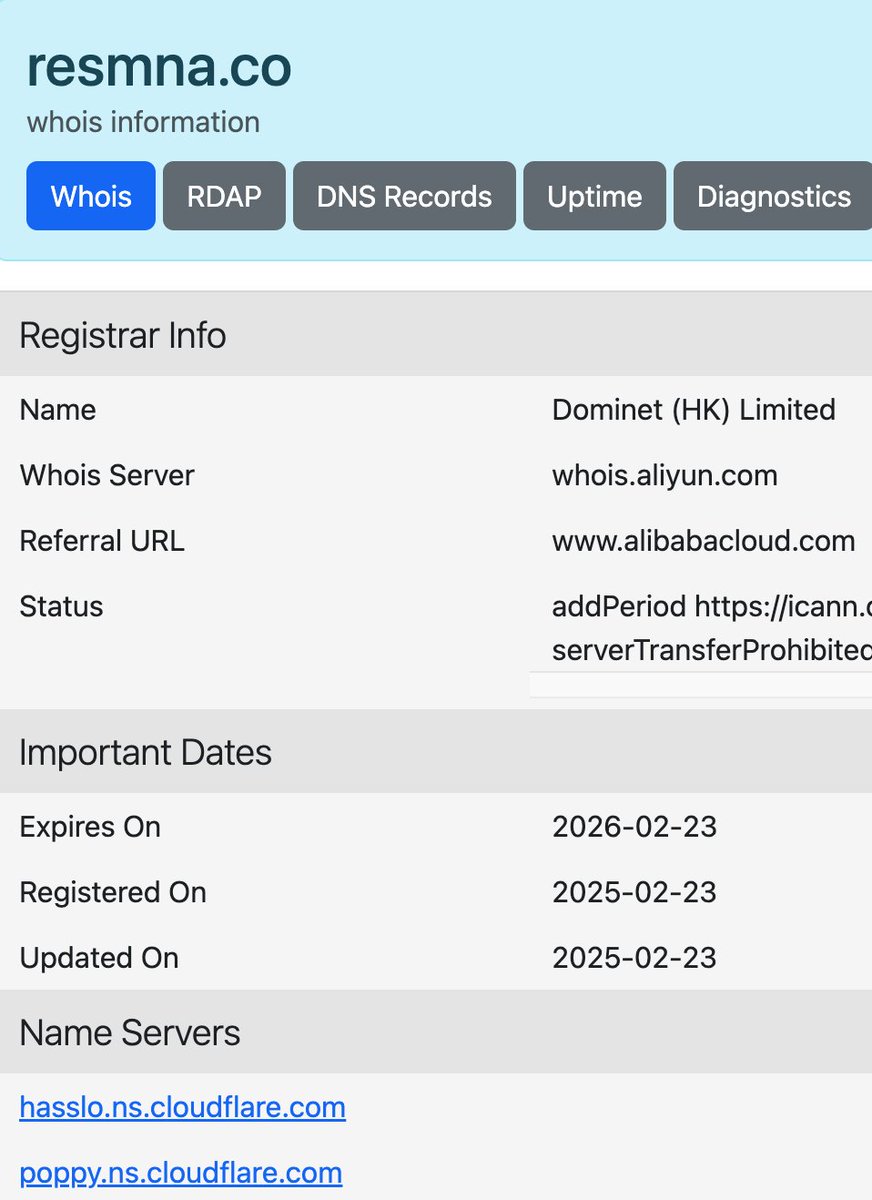Click the Name Servers section header
Screen dimensions: 872x1200
[x=436, y=1032]
